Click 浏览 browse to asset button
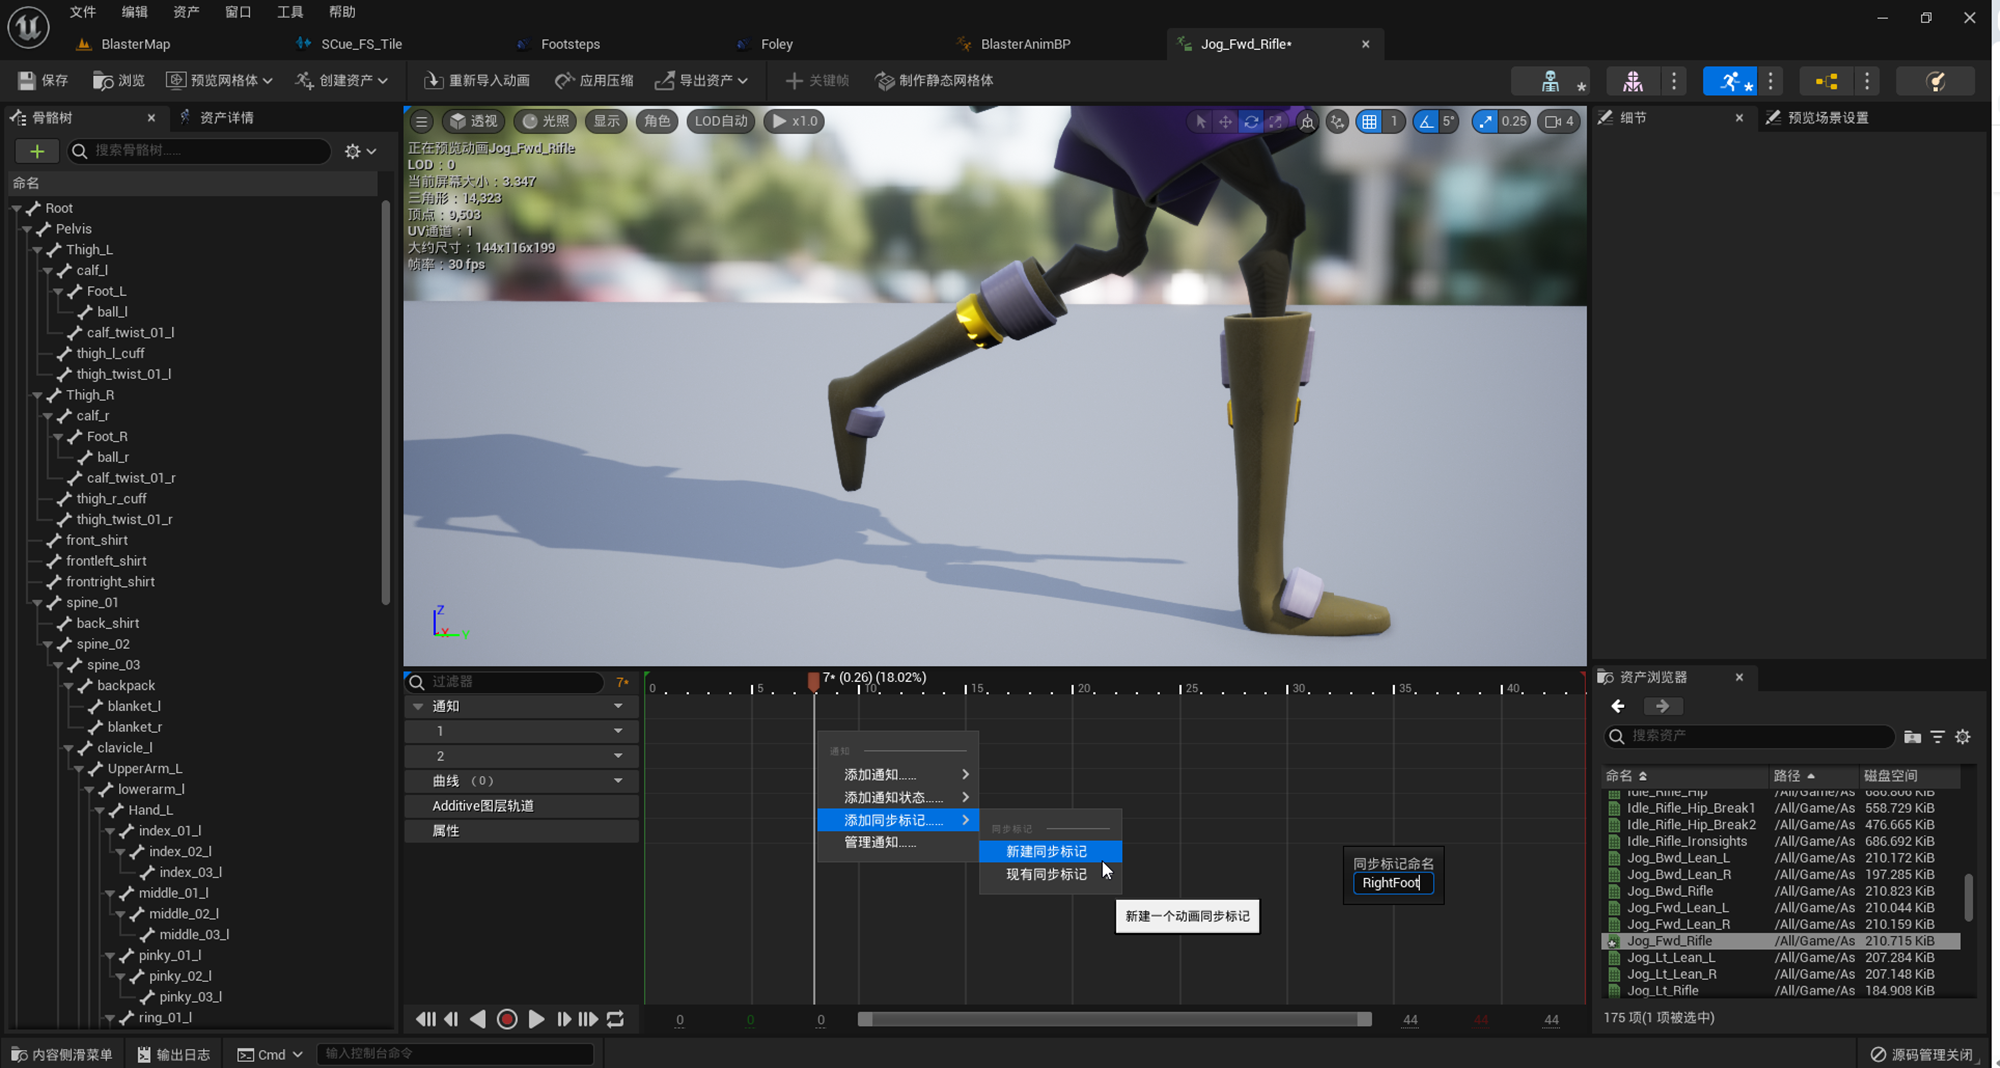 118,80
